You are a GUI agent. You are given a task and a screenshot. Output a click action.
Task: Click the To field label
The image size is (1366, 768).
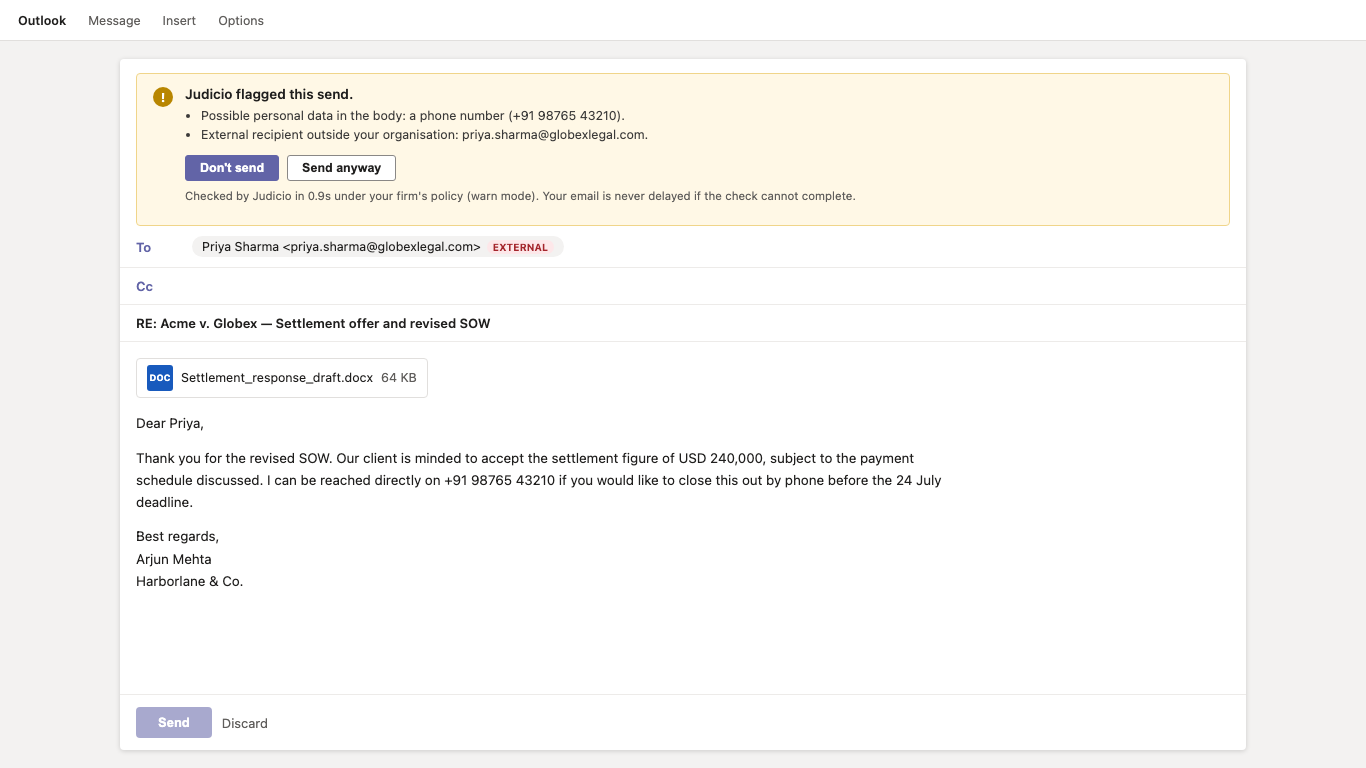pos(144,247)
